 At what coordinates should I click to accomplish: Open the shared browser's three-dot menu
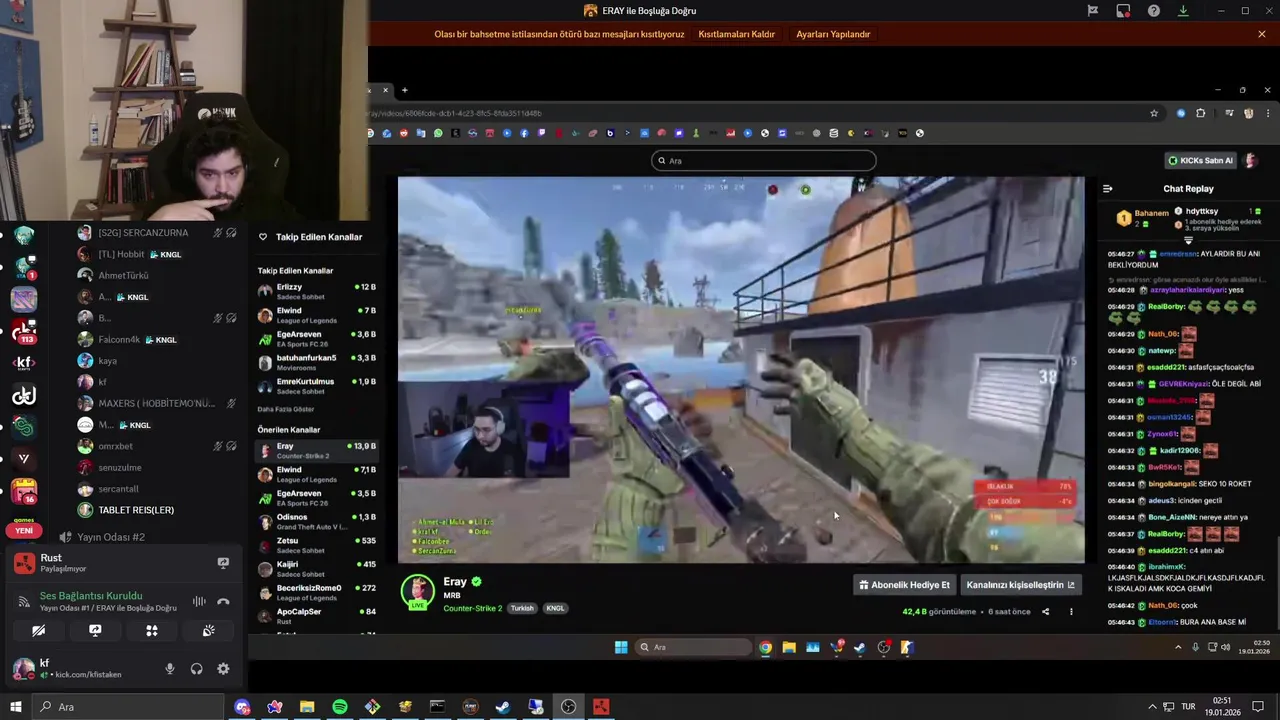tap(1267, 113)
